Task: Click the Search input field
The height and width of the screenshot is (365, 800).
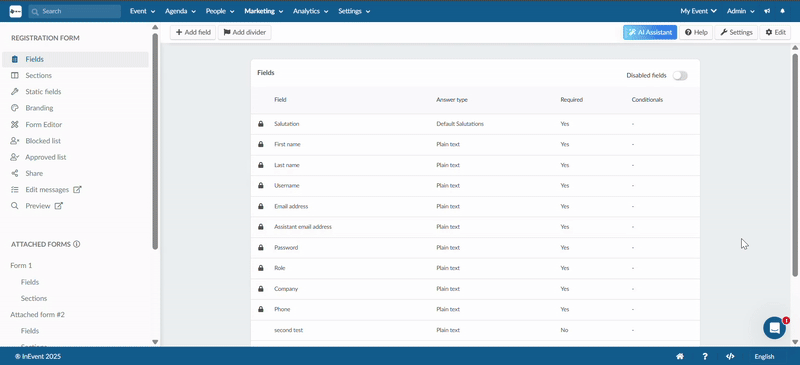Action: pos(74,11)
